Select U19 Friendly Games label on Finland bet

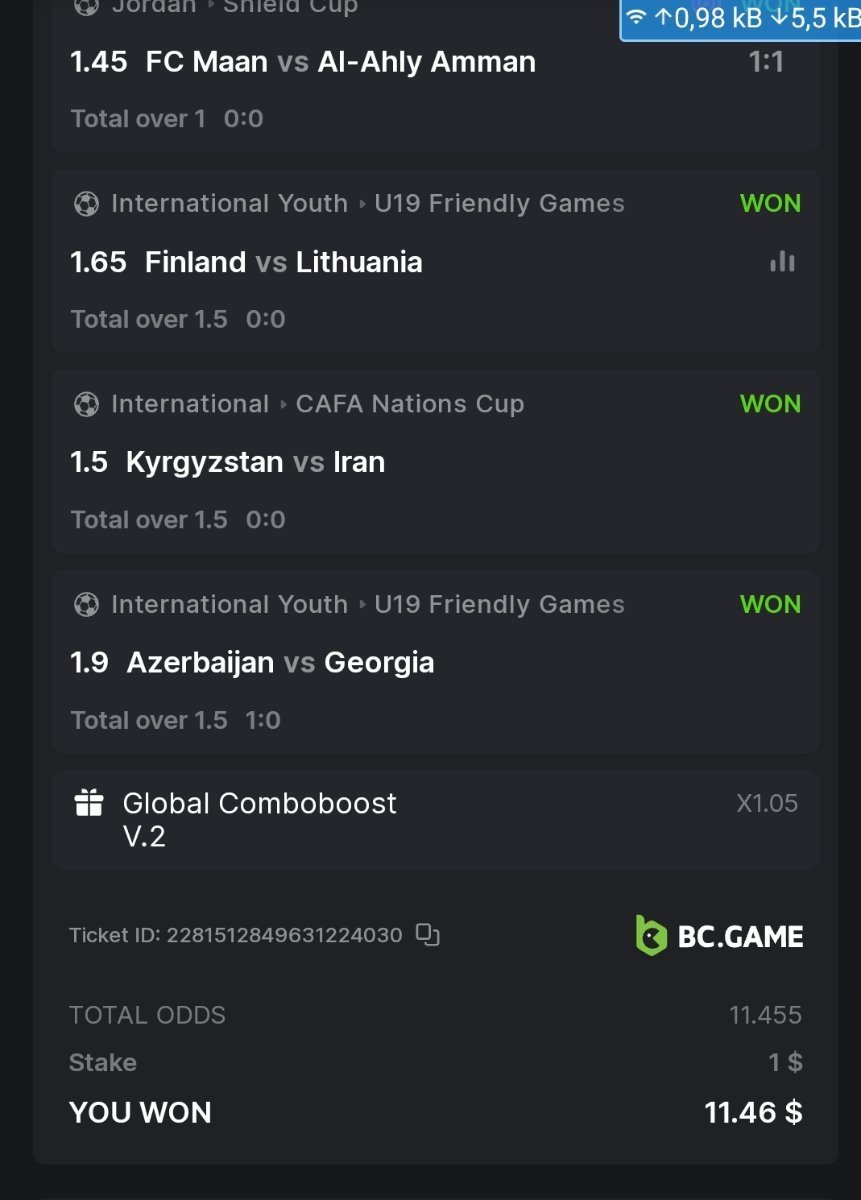click(499, 204)
